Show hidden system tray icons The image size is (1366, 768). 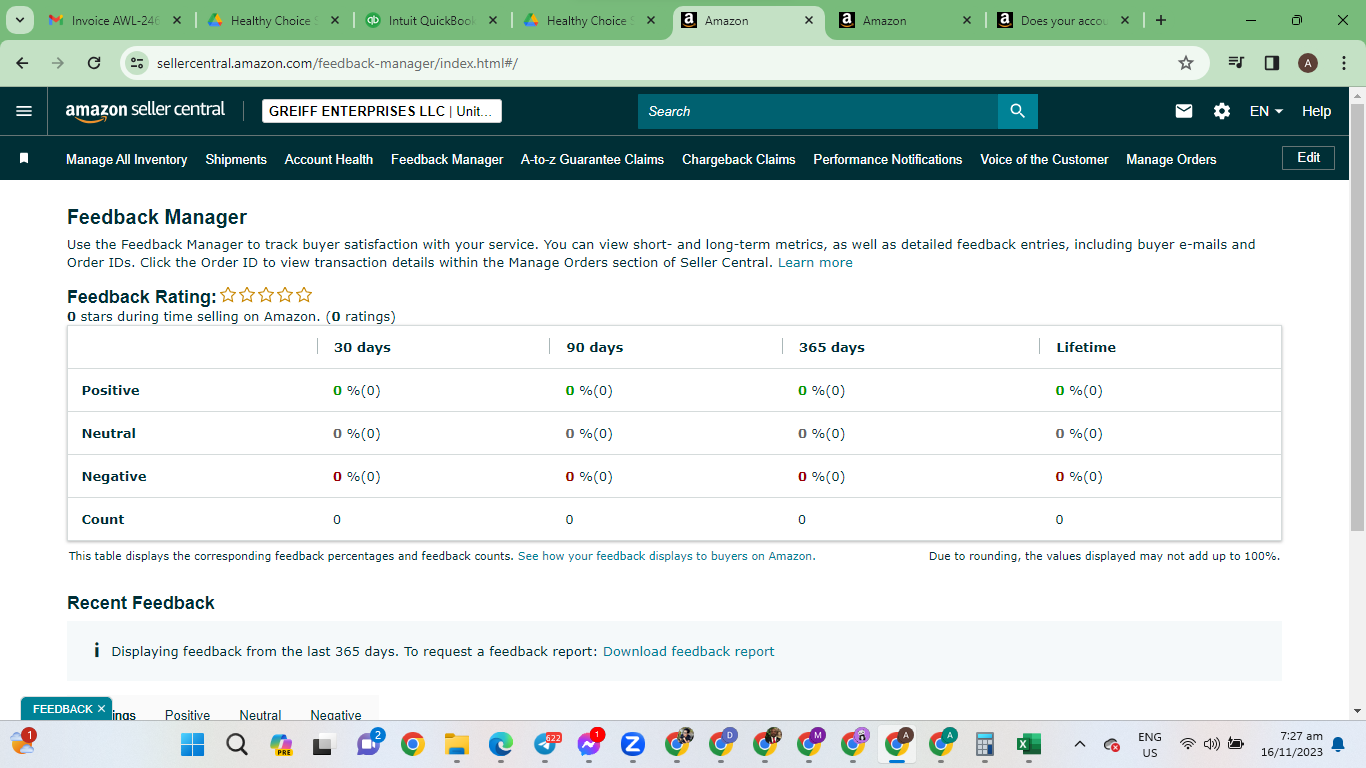point(1080,744)
